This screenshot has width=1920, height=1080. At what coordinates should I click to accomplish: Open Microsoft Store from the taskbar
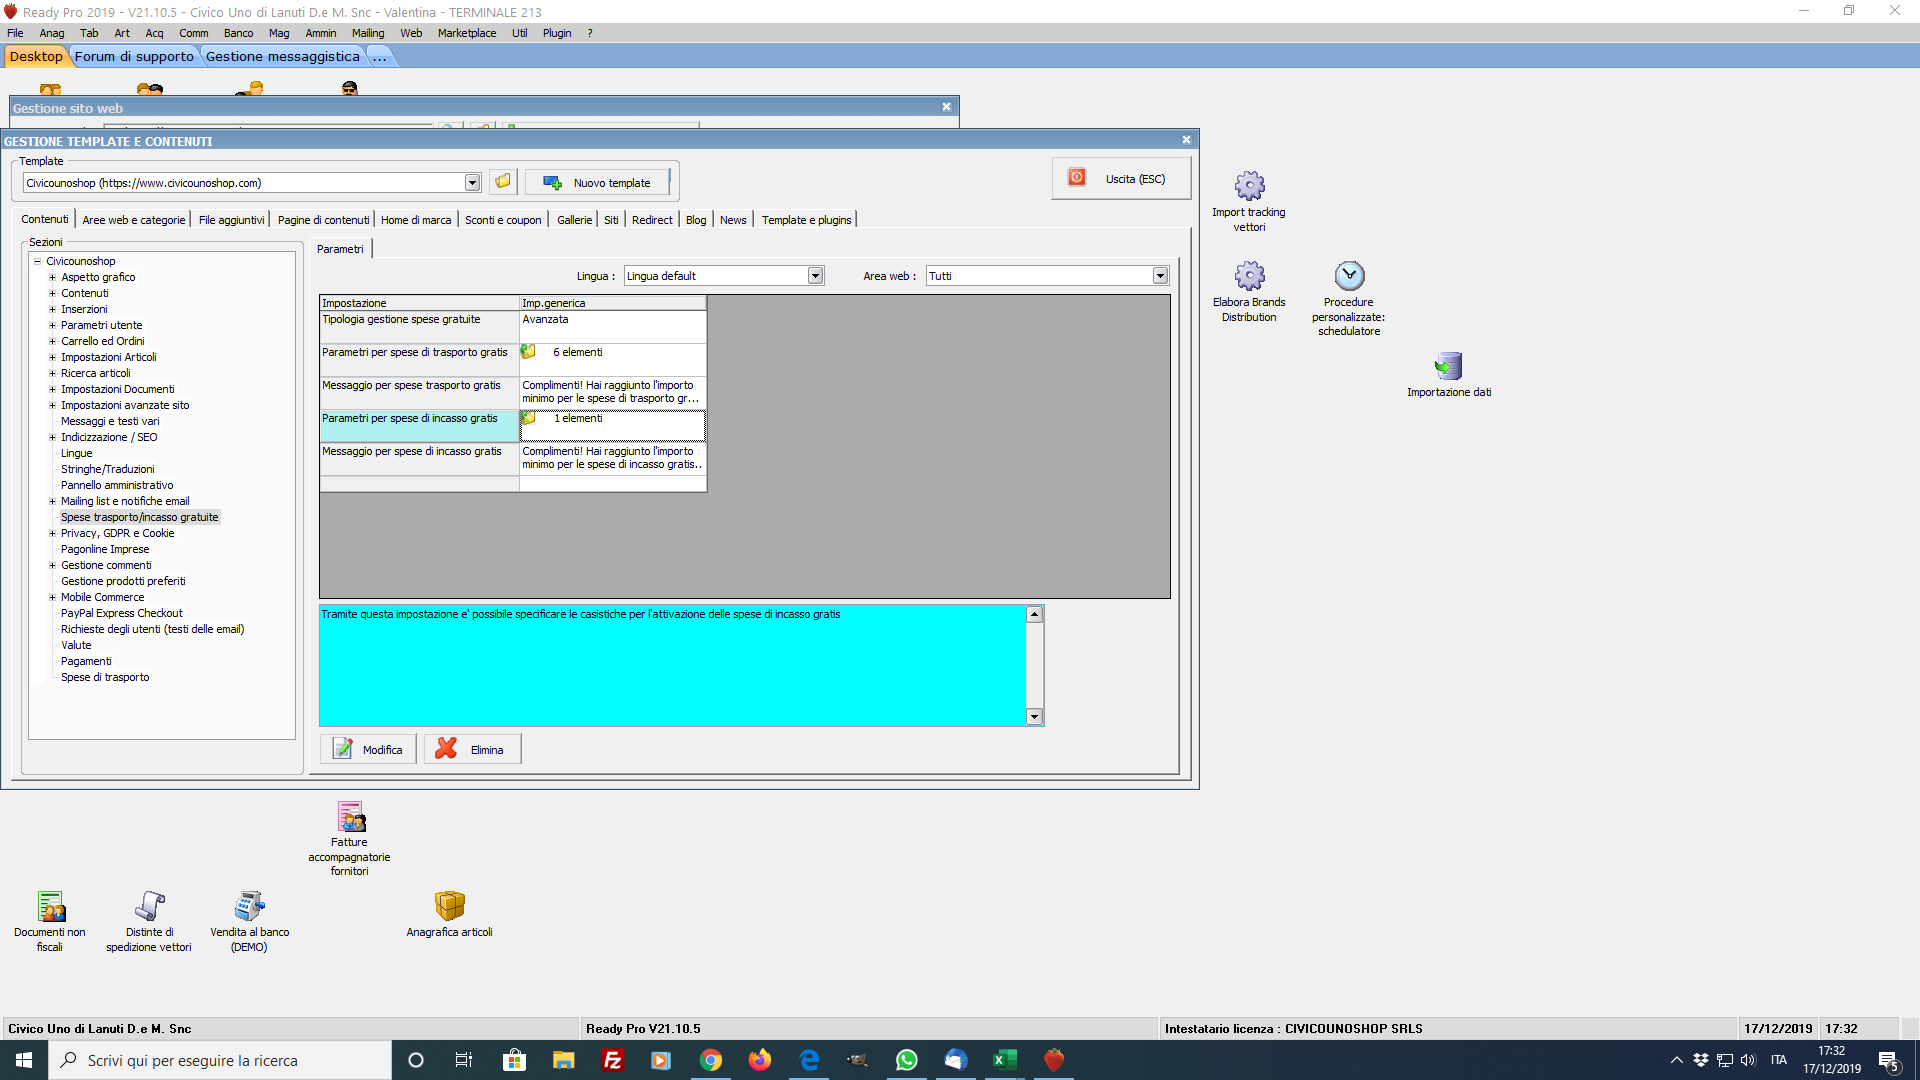tap(515, 1060)
